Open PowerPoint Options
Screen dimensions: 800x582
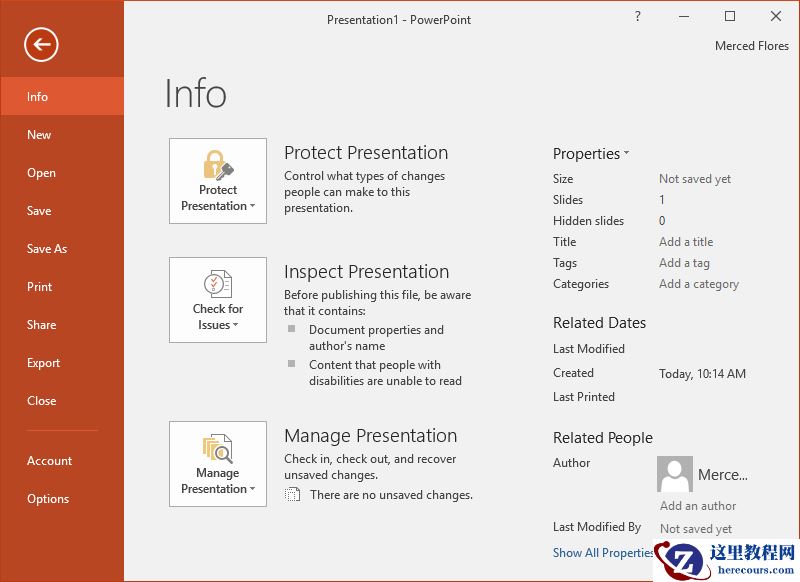tap(62, 499)
